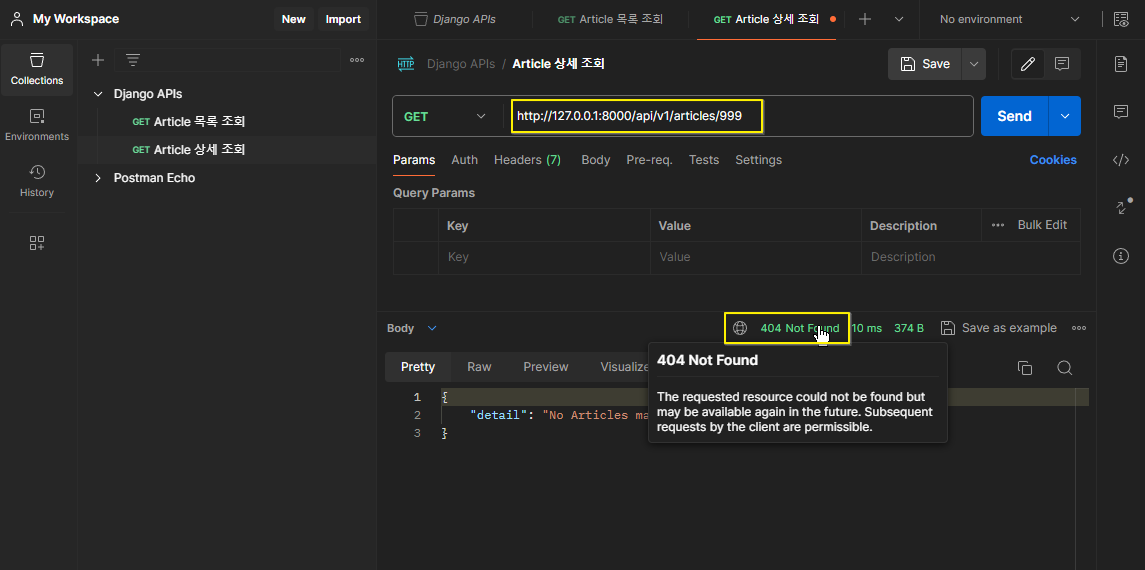Viewport: 1145px width, 570px height.
Task: Click the Send button
Action: coord(1014,116)
